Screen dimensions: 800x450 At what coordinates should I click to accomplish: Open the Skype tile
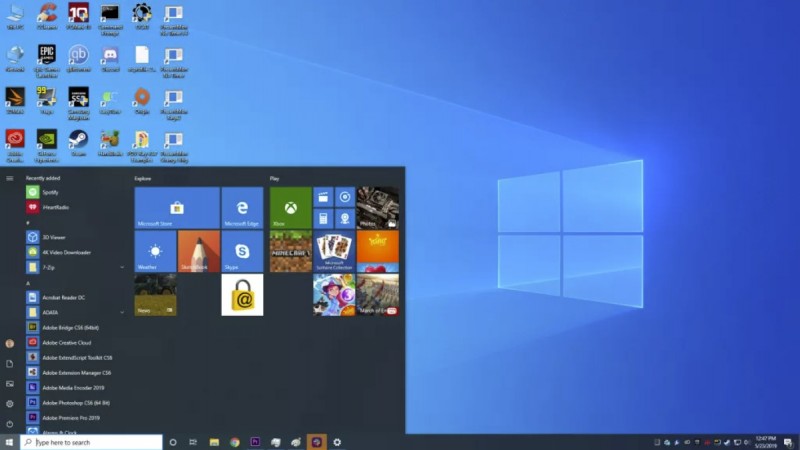[x=242, y=251]
